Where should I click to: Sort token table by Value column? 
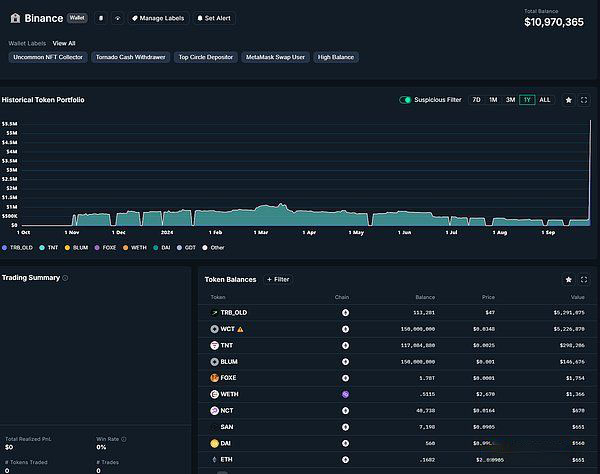(577, 297)
